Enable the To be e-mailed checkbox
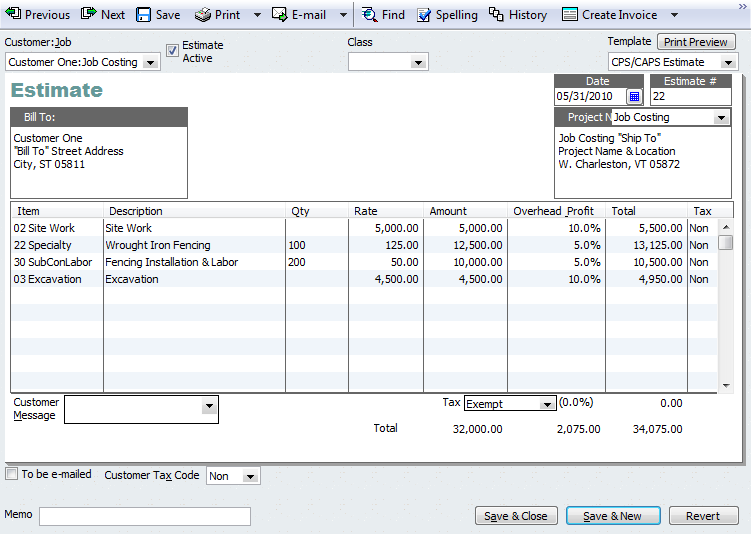This screenshot has height=534, width=751. click(12, 474)
